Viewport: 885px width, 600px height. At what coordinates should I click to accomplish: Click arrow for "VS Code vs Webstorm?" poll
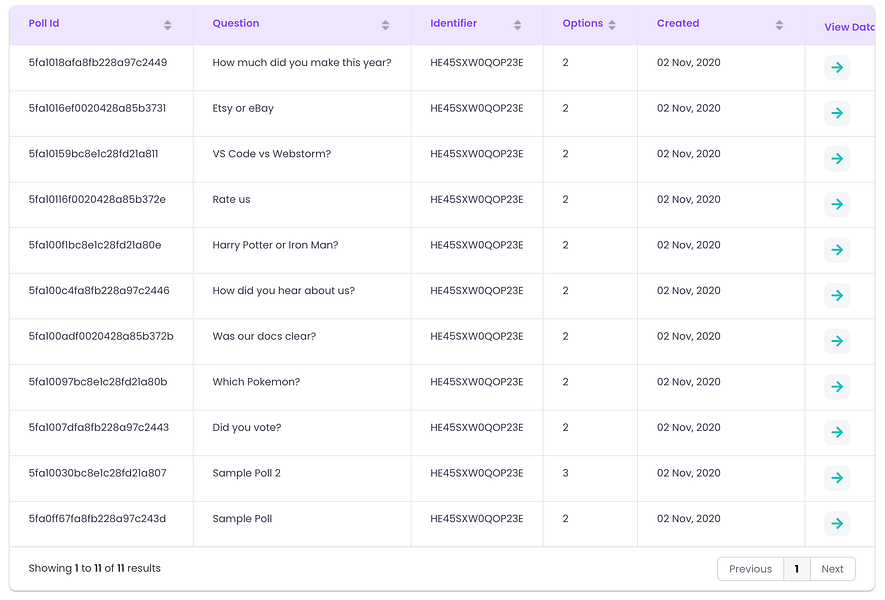[x=837, y=159]
